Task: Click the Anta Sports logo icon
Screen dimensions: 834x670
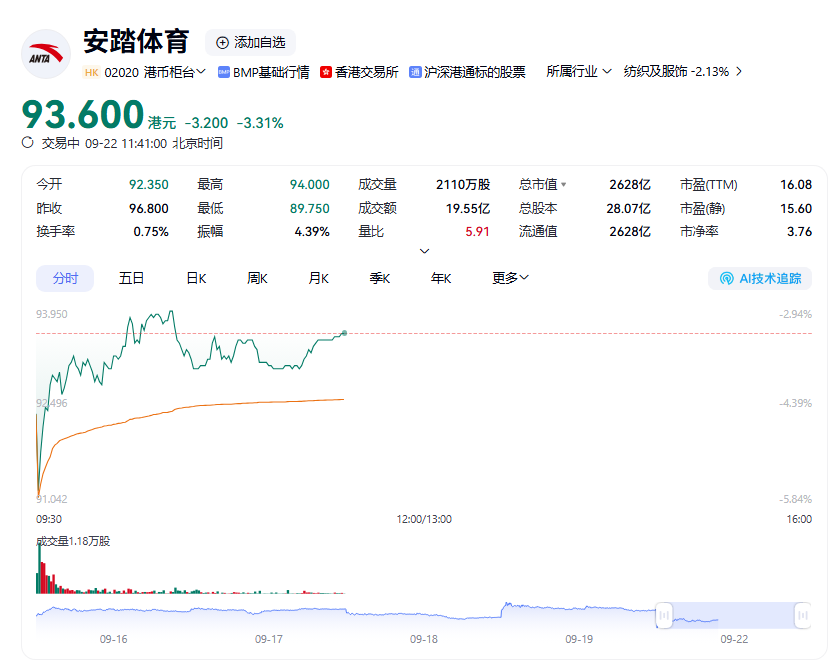Action: click(x=46, y=54)
